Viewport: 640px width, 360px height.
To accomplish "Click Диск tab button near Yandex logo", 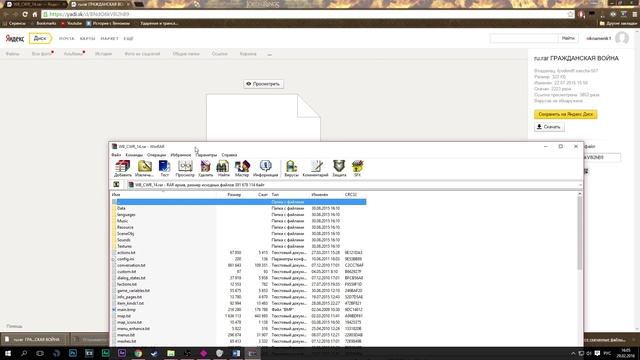I will pyautogui.click(x=40, y=38).
